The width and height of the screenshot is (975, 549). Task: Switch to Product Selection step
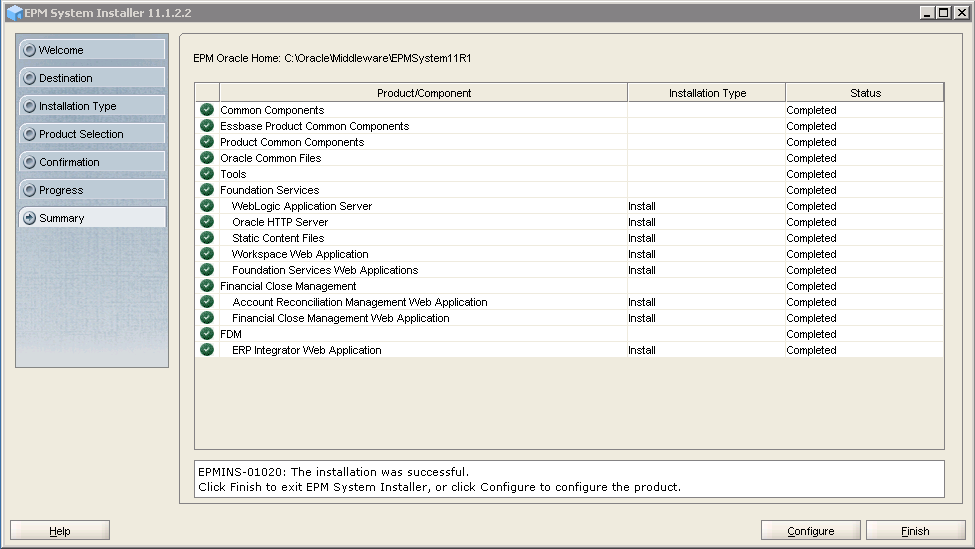coord(92,134)
